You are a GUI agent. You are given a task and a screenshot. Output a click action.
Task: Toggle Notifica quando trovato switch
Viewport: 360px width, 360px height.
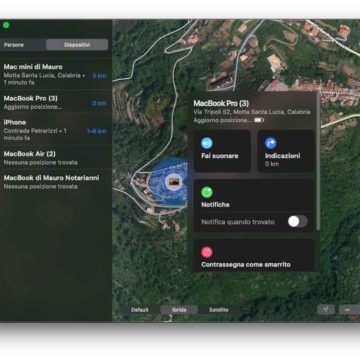click(x=298, y=221)
